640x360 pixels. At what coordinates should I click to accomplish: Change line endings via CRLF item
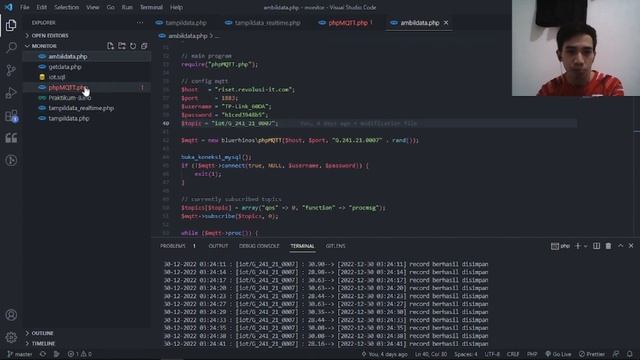coord(513,354)
